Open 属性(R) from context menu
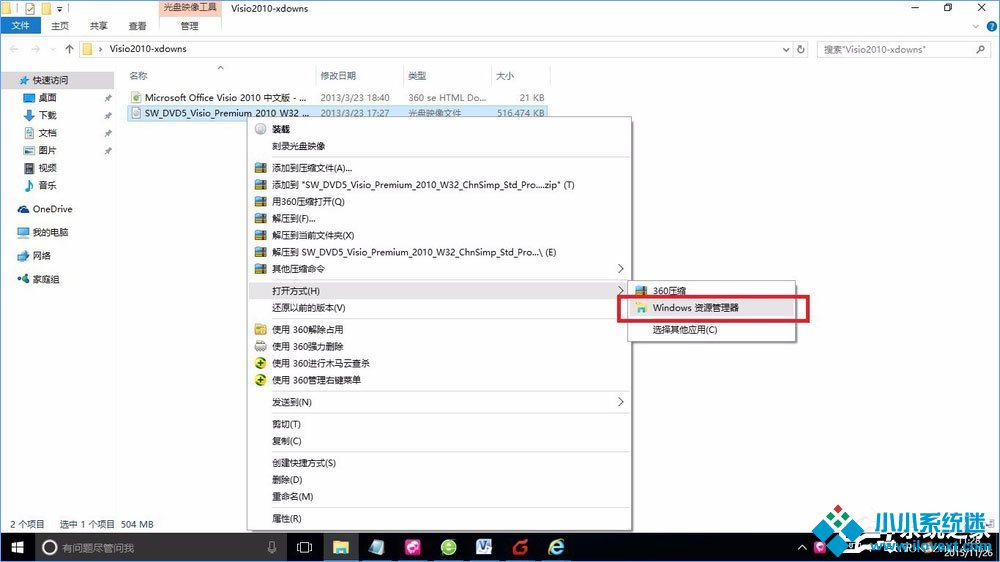 [440, 519]
